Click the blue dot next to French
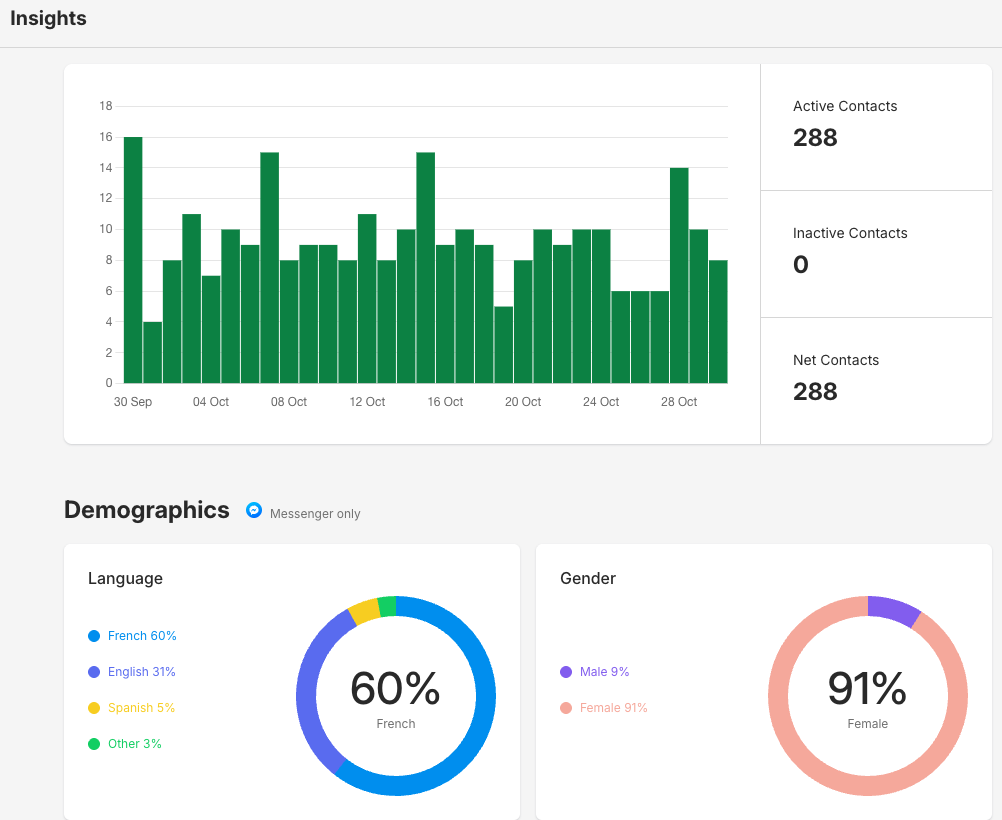 [x=94, y=636]
